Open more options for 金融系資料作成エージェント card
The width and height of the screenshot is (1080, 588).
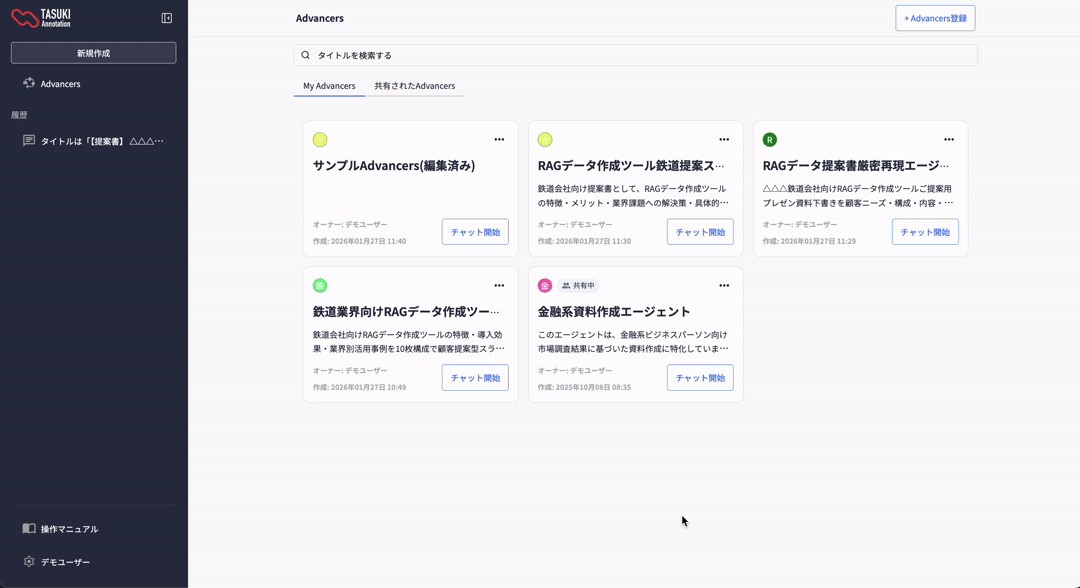(724, 286)
